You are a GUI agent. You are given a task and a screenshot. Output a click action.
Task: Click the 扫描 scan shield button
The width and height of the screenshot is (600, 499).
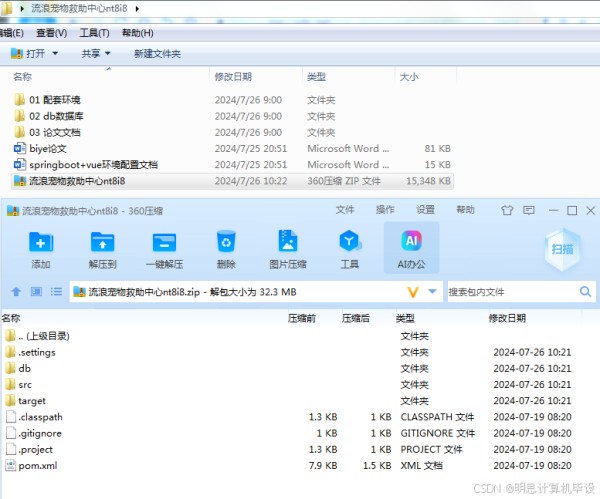coord(562,249)
